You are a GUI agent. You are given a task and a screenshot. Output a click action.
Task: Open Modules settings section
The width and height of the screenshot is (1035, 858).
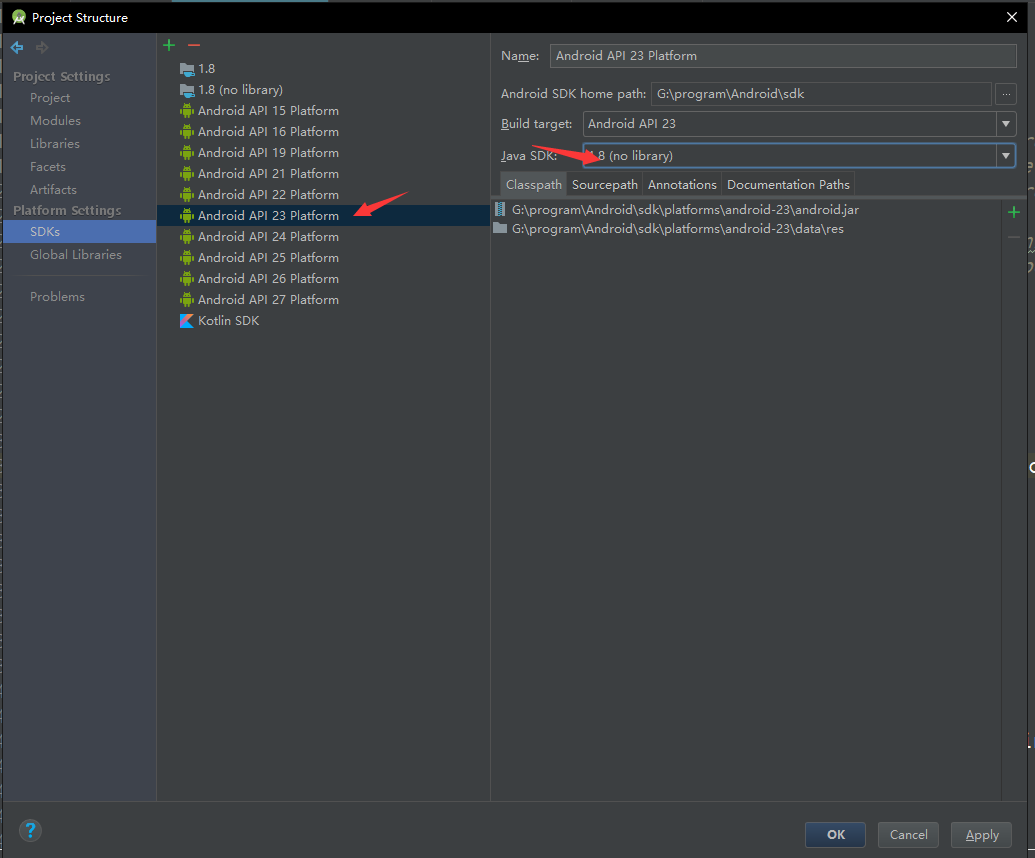55,121
